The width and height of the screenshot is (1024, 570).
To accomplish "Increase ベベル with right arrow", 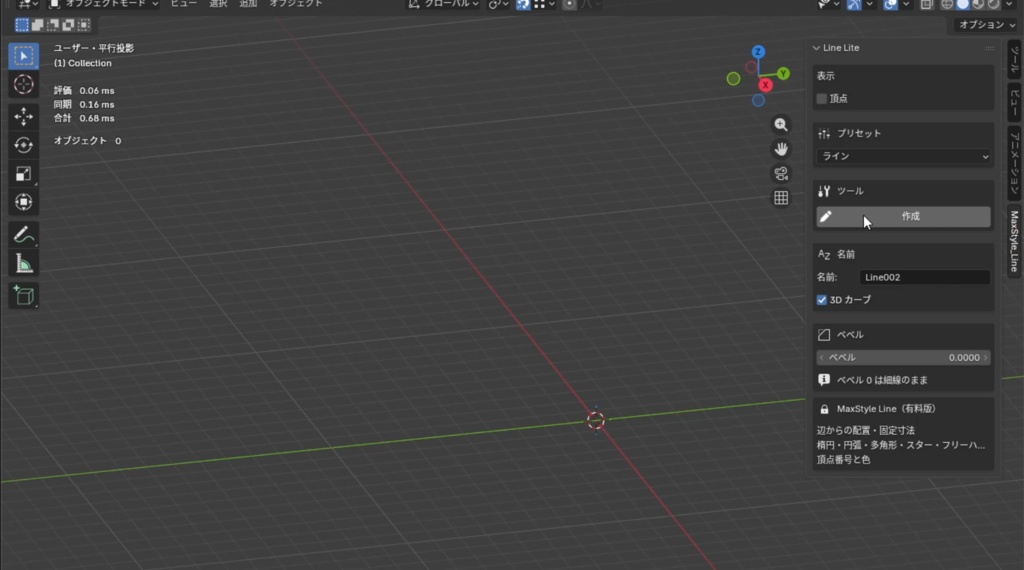I will pyautogui.click(x=985, y=358).
